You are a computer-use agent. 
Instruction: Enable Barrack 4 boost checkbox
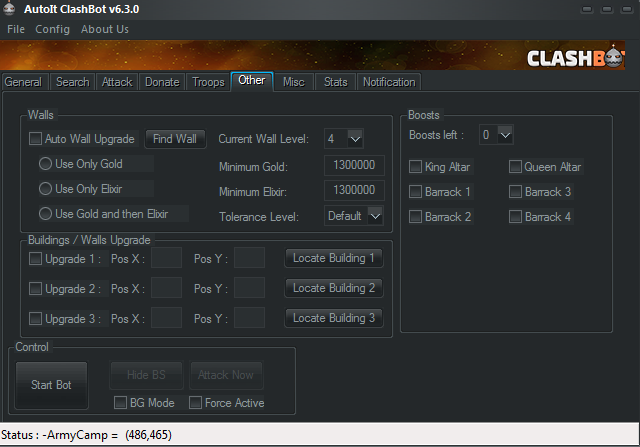pos(515,216)
